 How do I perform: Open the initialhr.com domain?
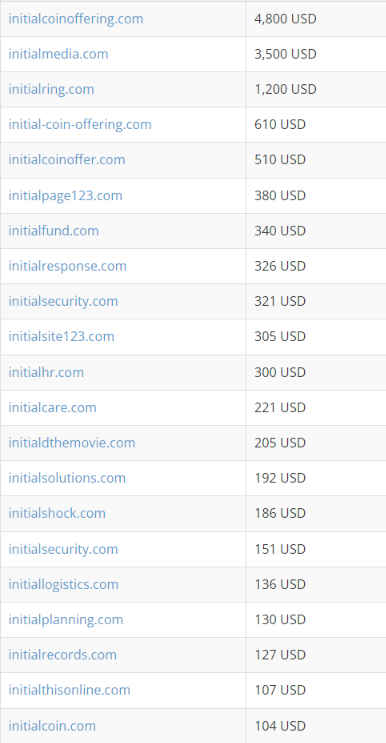point(46,372)
